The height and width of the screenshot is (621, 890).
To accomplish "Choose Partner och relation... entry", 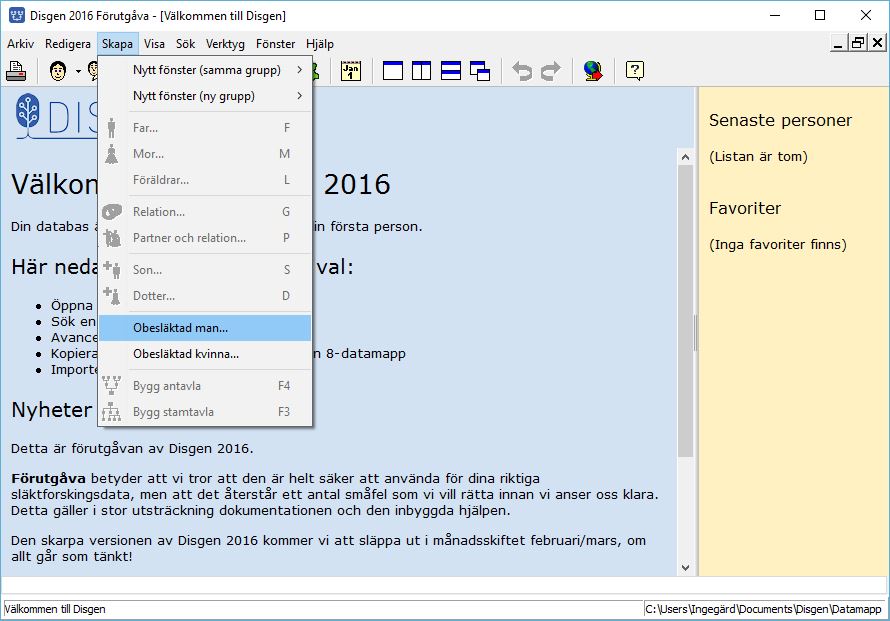I will (x=205, y=238).
